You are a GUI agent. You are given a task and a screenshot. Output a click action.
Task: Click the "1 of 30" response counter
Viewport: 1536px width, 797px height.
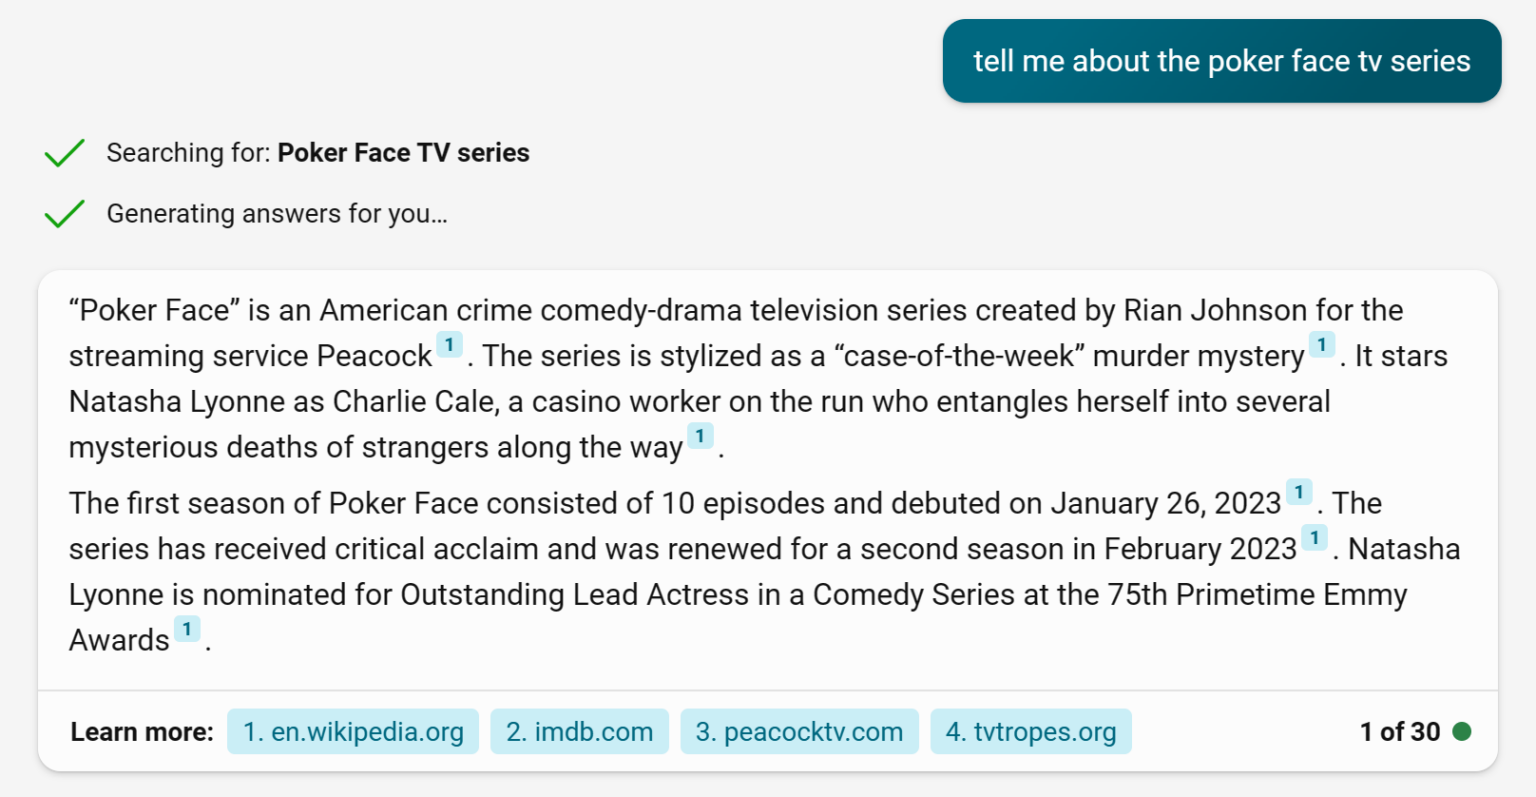pos(1399,732)
